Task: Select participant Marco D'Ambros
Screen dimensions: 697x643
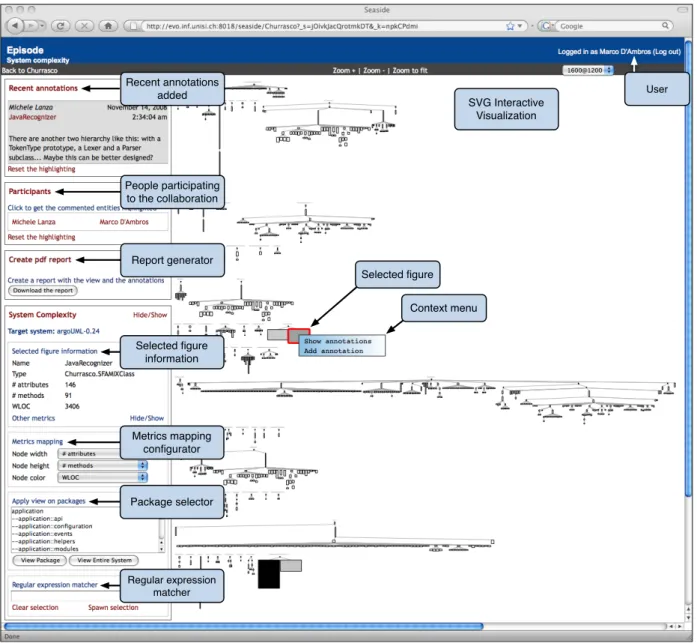Action: coord(124,222)
